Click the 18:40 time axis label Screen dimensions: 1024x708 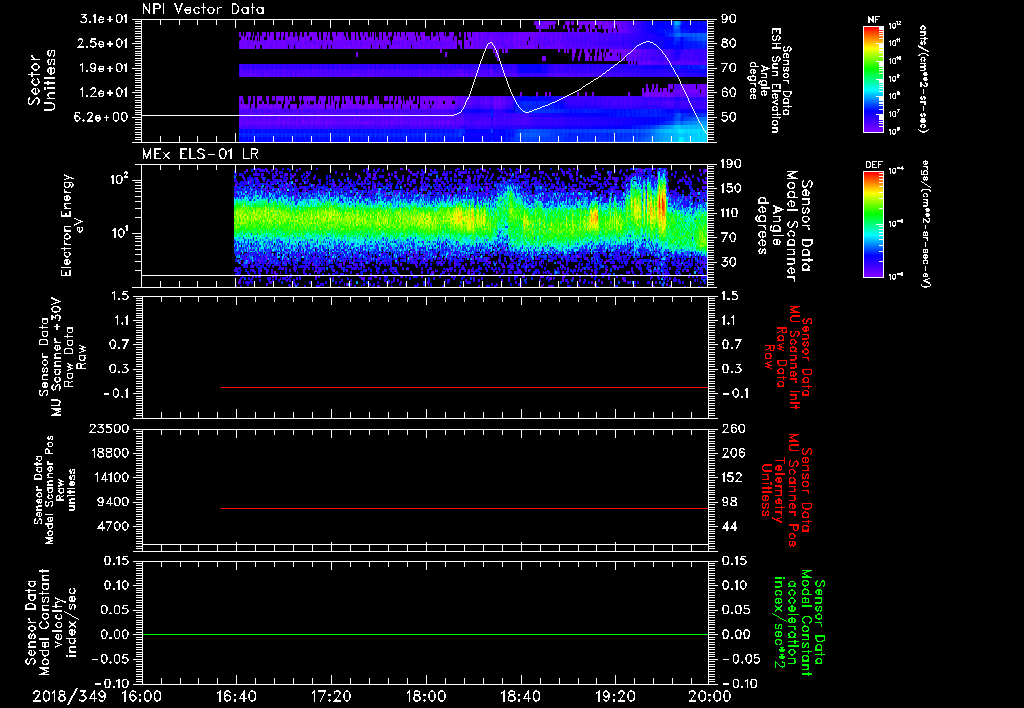click(520, 696)
